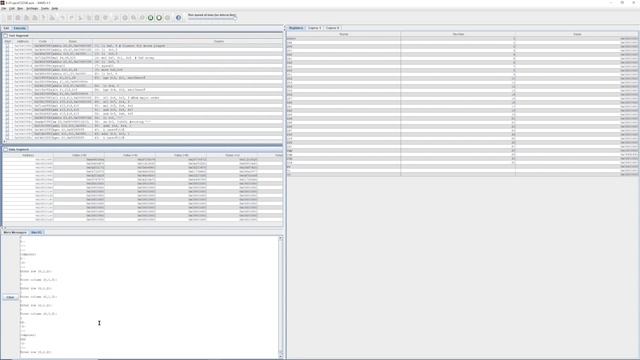Toggle breakpoint on first text segment row

(x=7, y=46)
